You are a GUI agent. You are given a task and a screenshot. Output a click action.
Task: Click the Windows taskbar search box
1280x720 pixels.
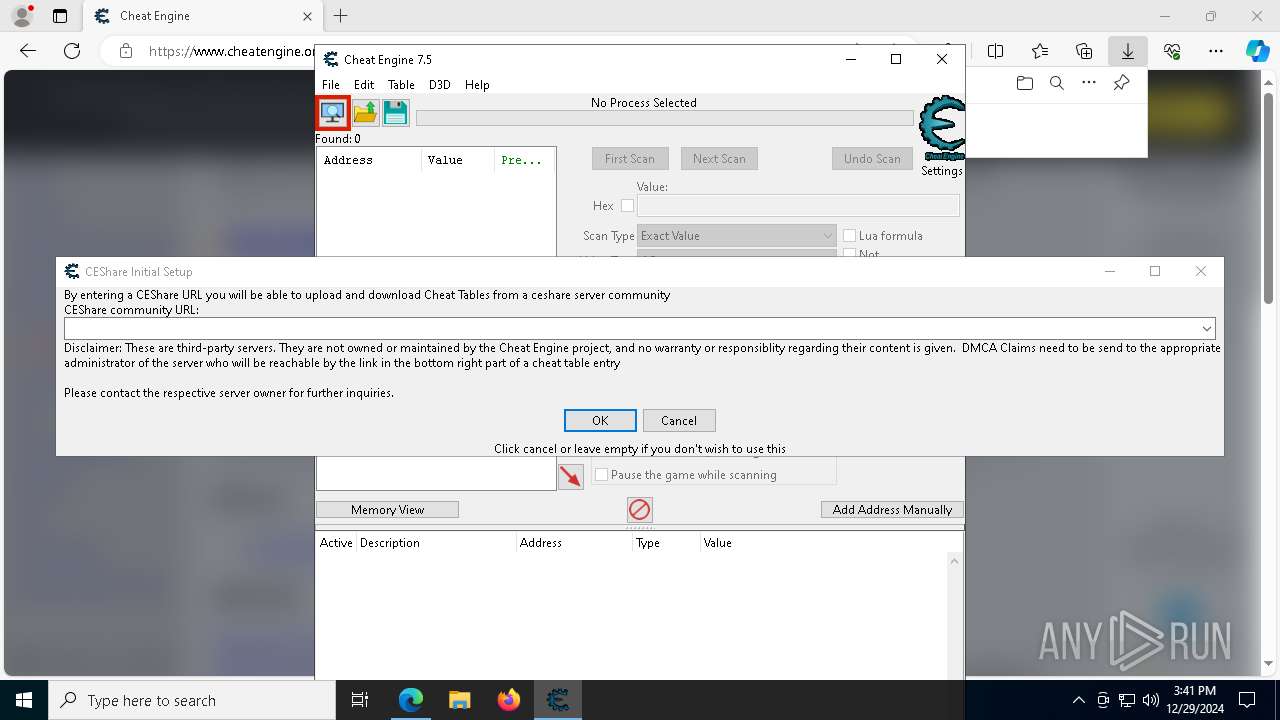192,700
